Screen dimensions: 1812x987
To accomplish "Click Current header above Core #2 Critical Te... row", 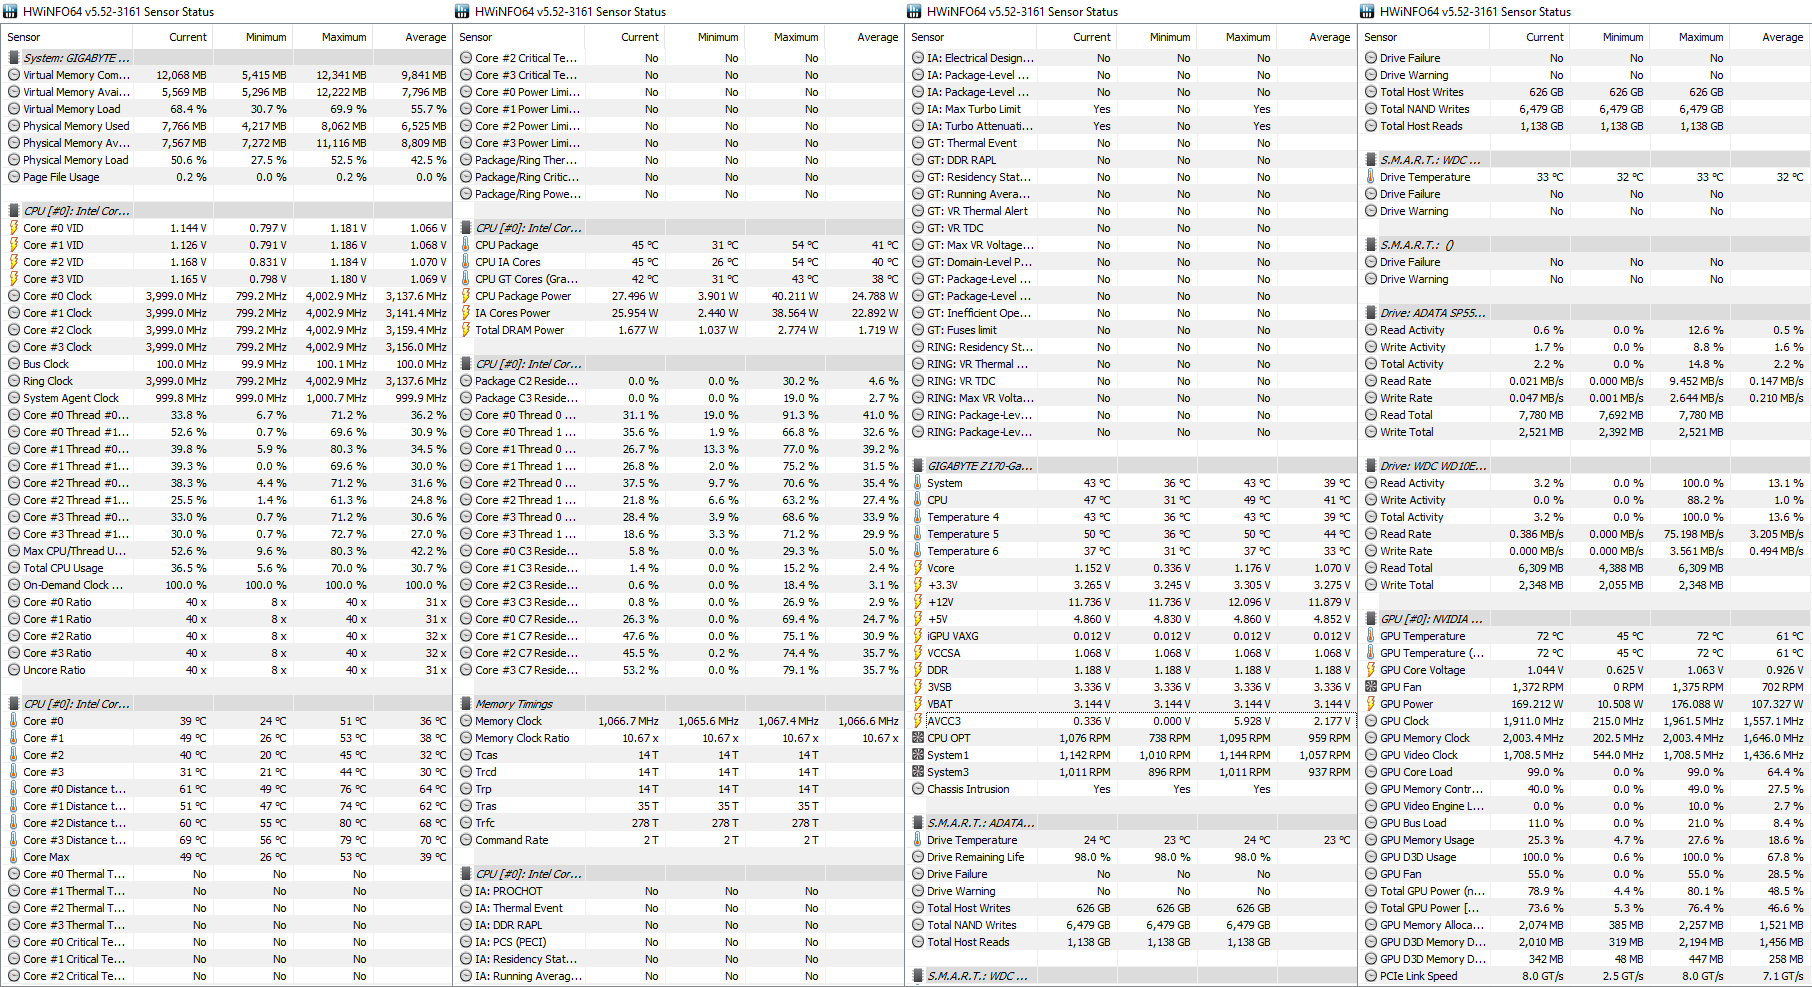I will tap(624, 37).
